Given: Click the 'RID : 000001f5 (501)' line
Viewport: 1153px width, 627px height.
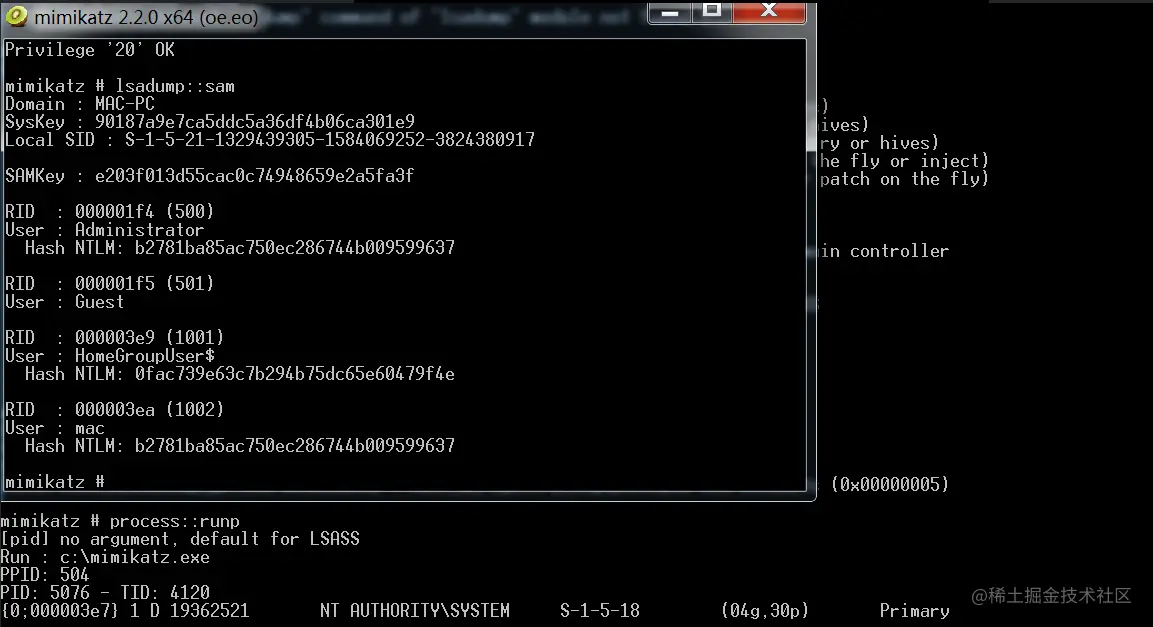Looking at the screenshot, I should 110,284.
